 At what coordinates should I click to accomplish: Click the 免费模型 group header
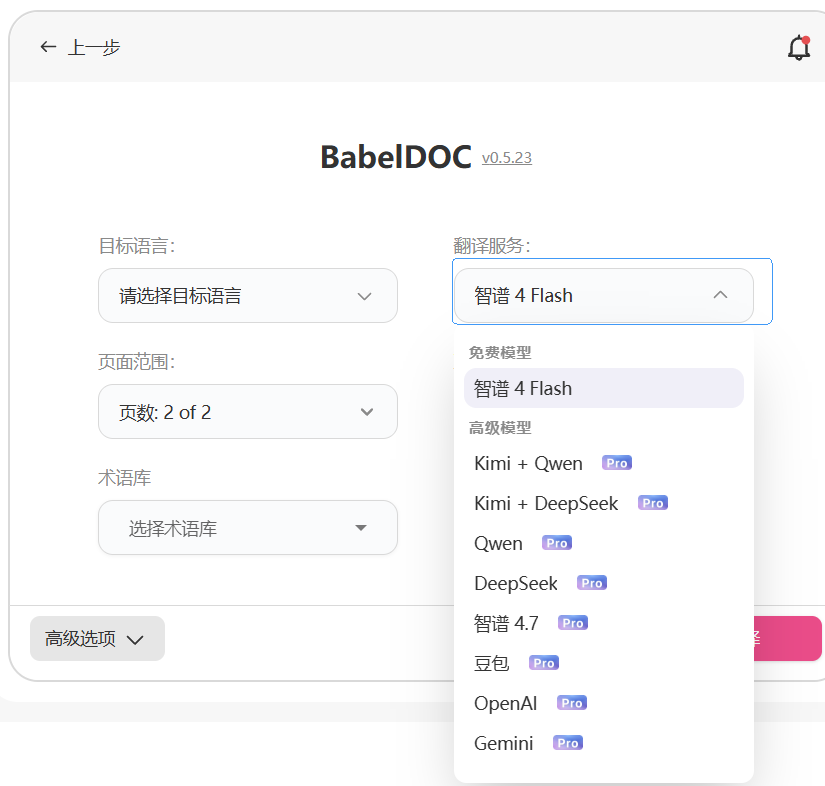[x=500, y=352]
